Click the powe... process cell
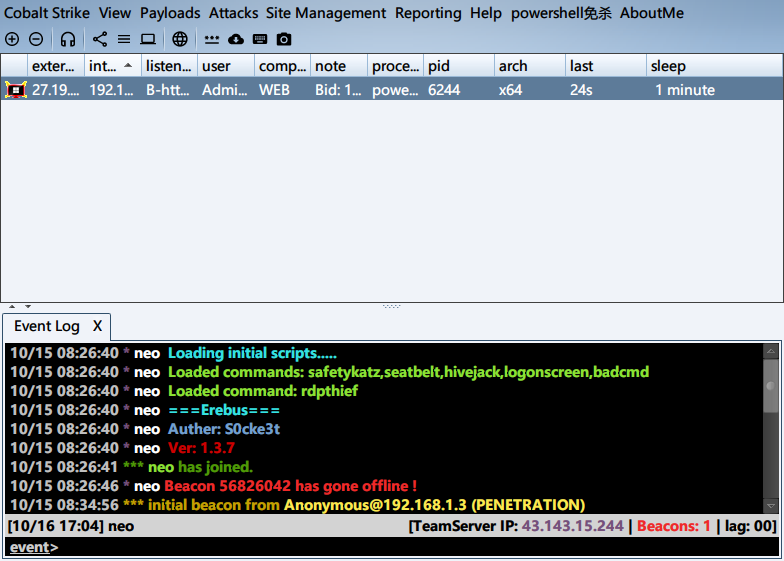The width and height of the screenshot is (784, 561). click(x=396, y=90)
